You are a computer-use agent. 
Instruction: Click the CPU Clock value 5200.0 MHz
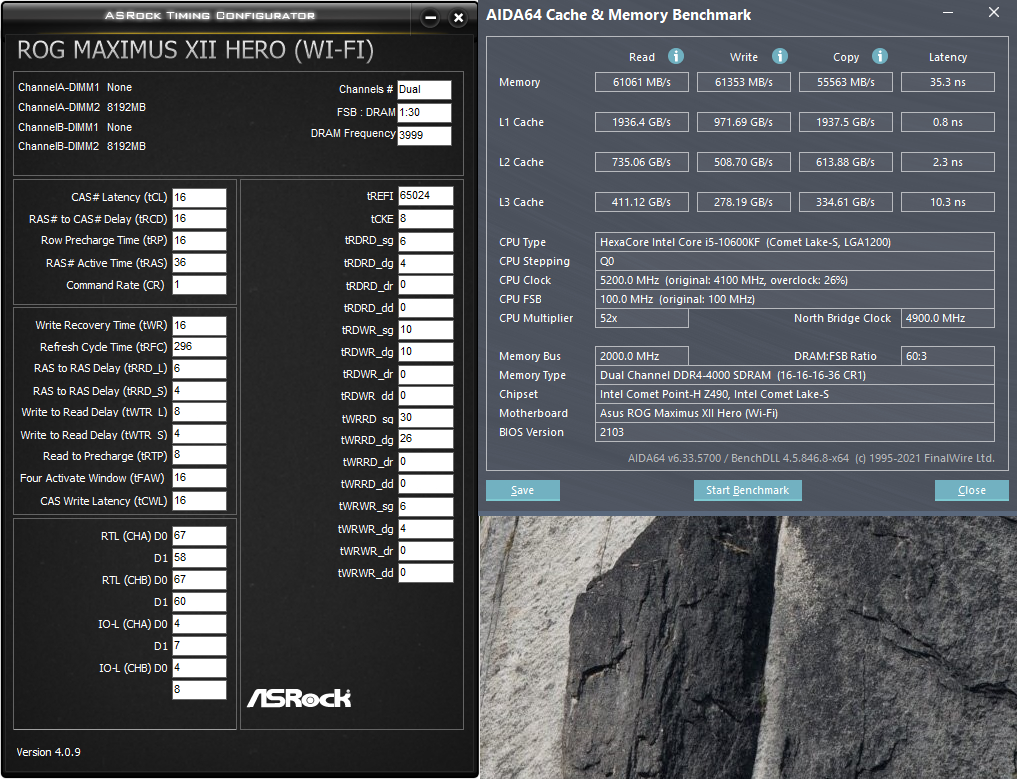coord(795,280)
